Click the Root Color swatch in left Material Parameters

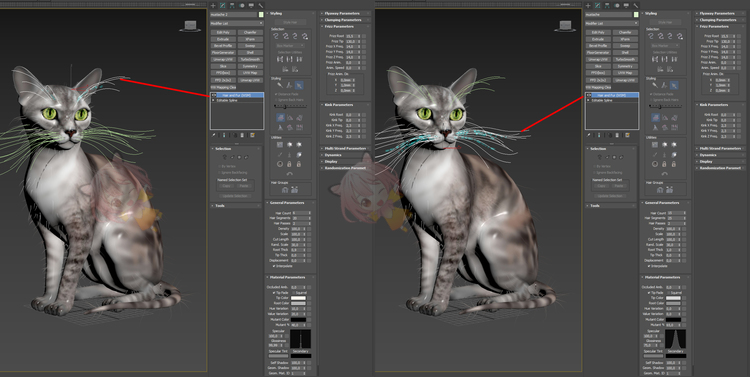(x=298, y=303)
